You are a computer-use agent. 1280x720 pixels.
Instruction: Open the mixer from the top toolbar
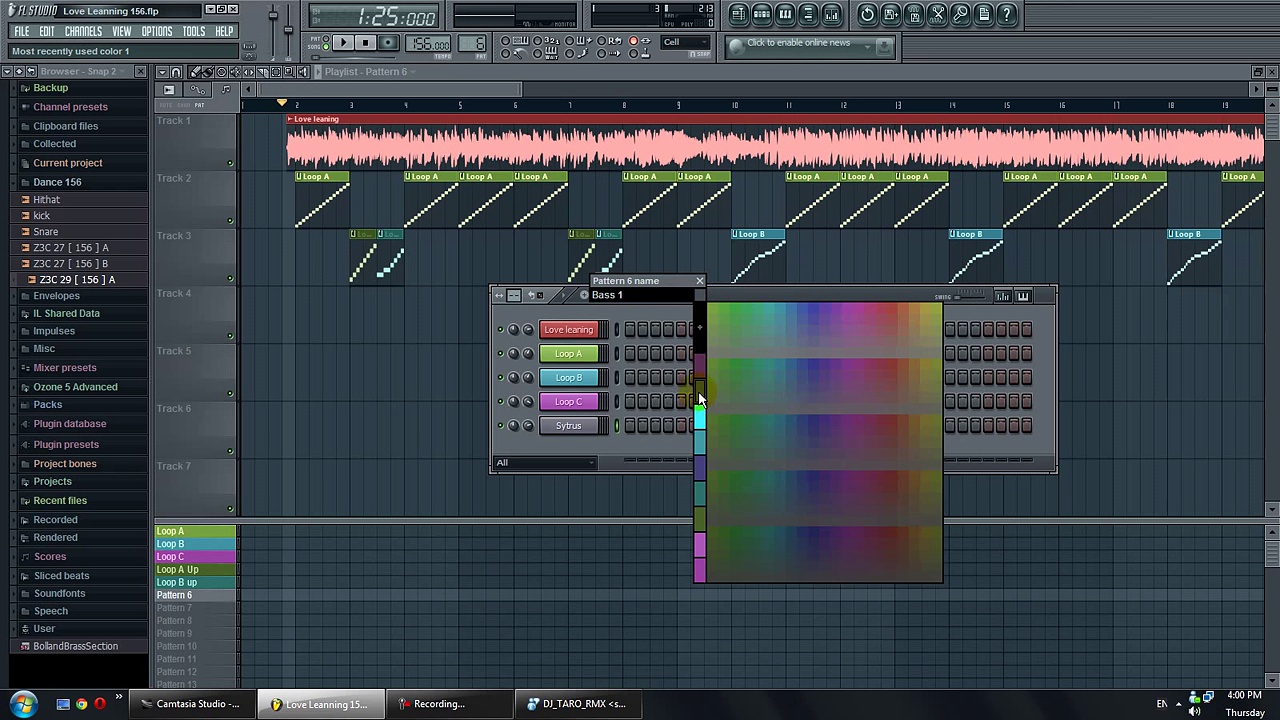[x=833, y=14]
